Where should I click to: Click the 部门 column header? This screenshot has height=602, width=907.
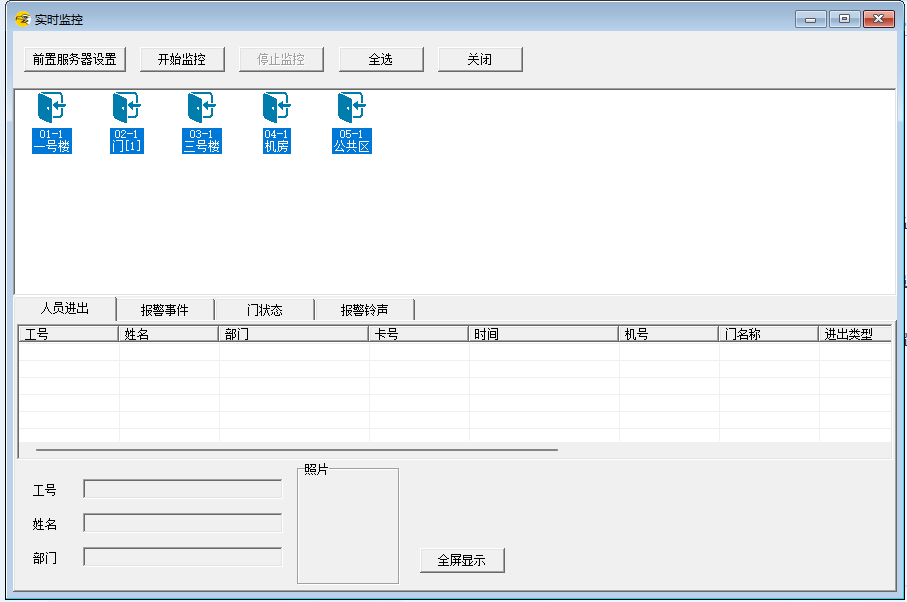click(x=293, y=334)
